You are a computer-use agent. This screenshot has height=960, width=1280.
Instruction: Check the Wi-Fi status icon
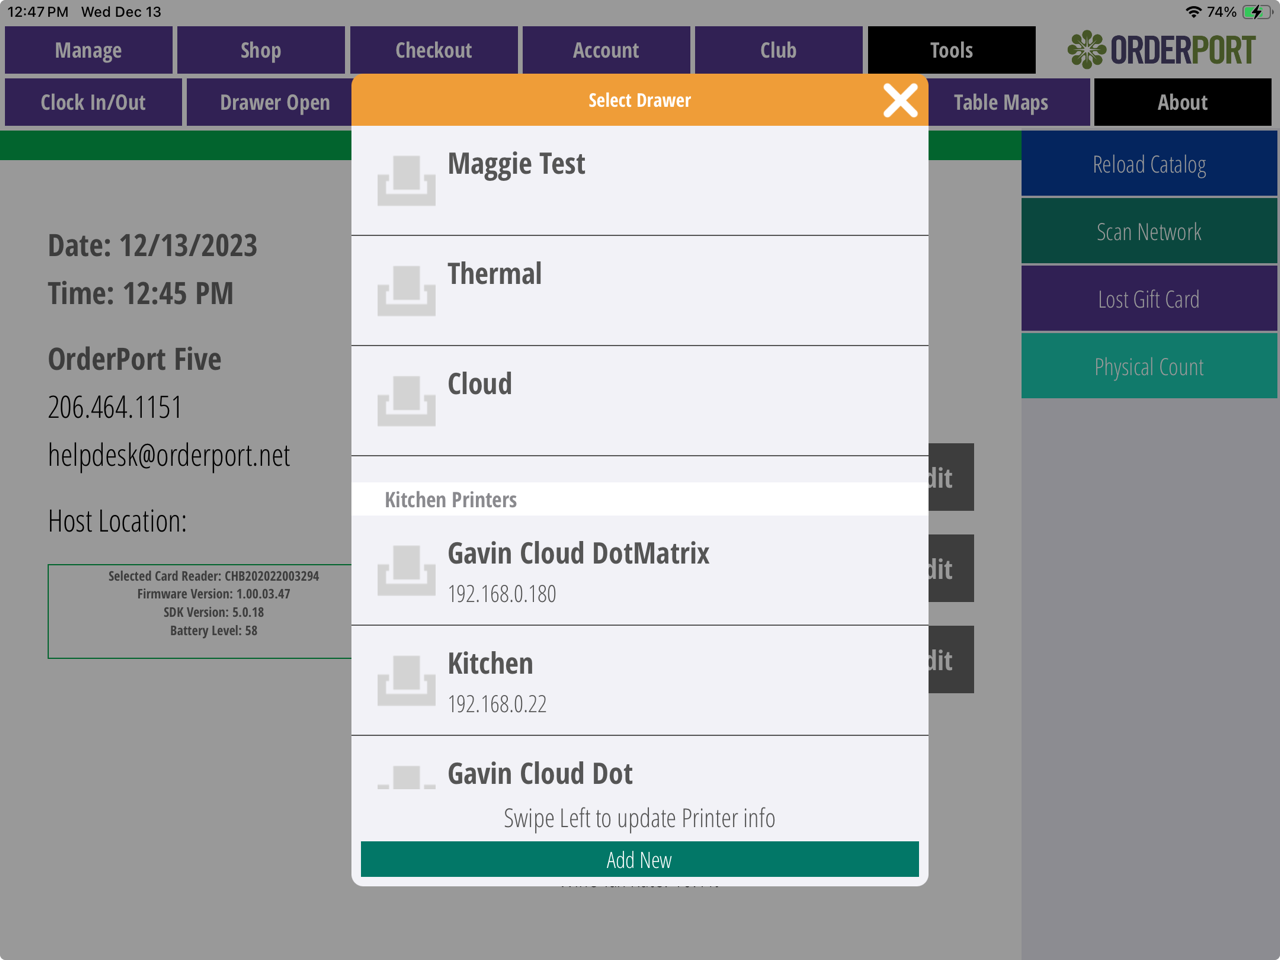[x=1193, y=12]
